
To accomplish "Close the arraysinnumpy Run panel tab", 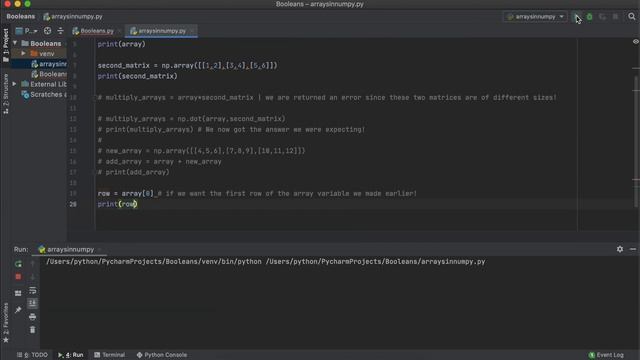I will point(100,249).
